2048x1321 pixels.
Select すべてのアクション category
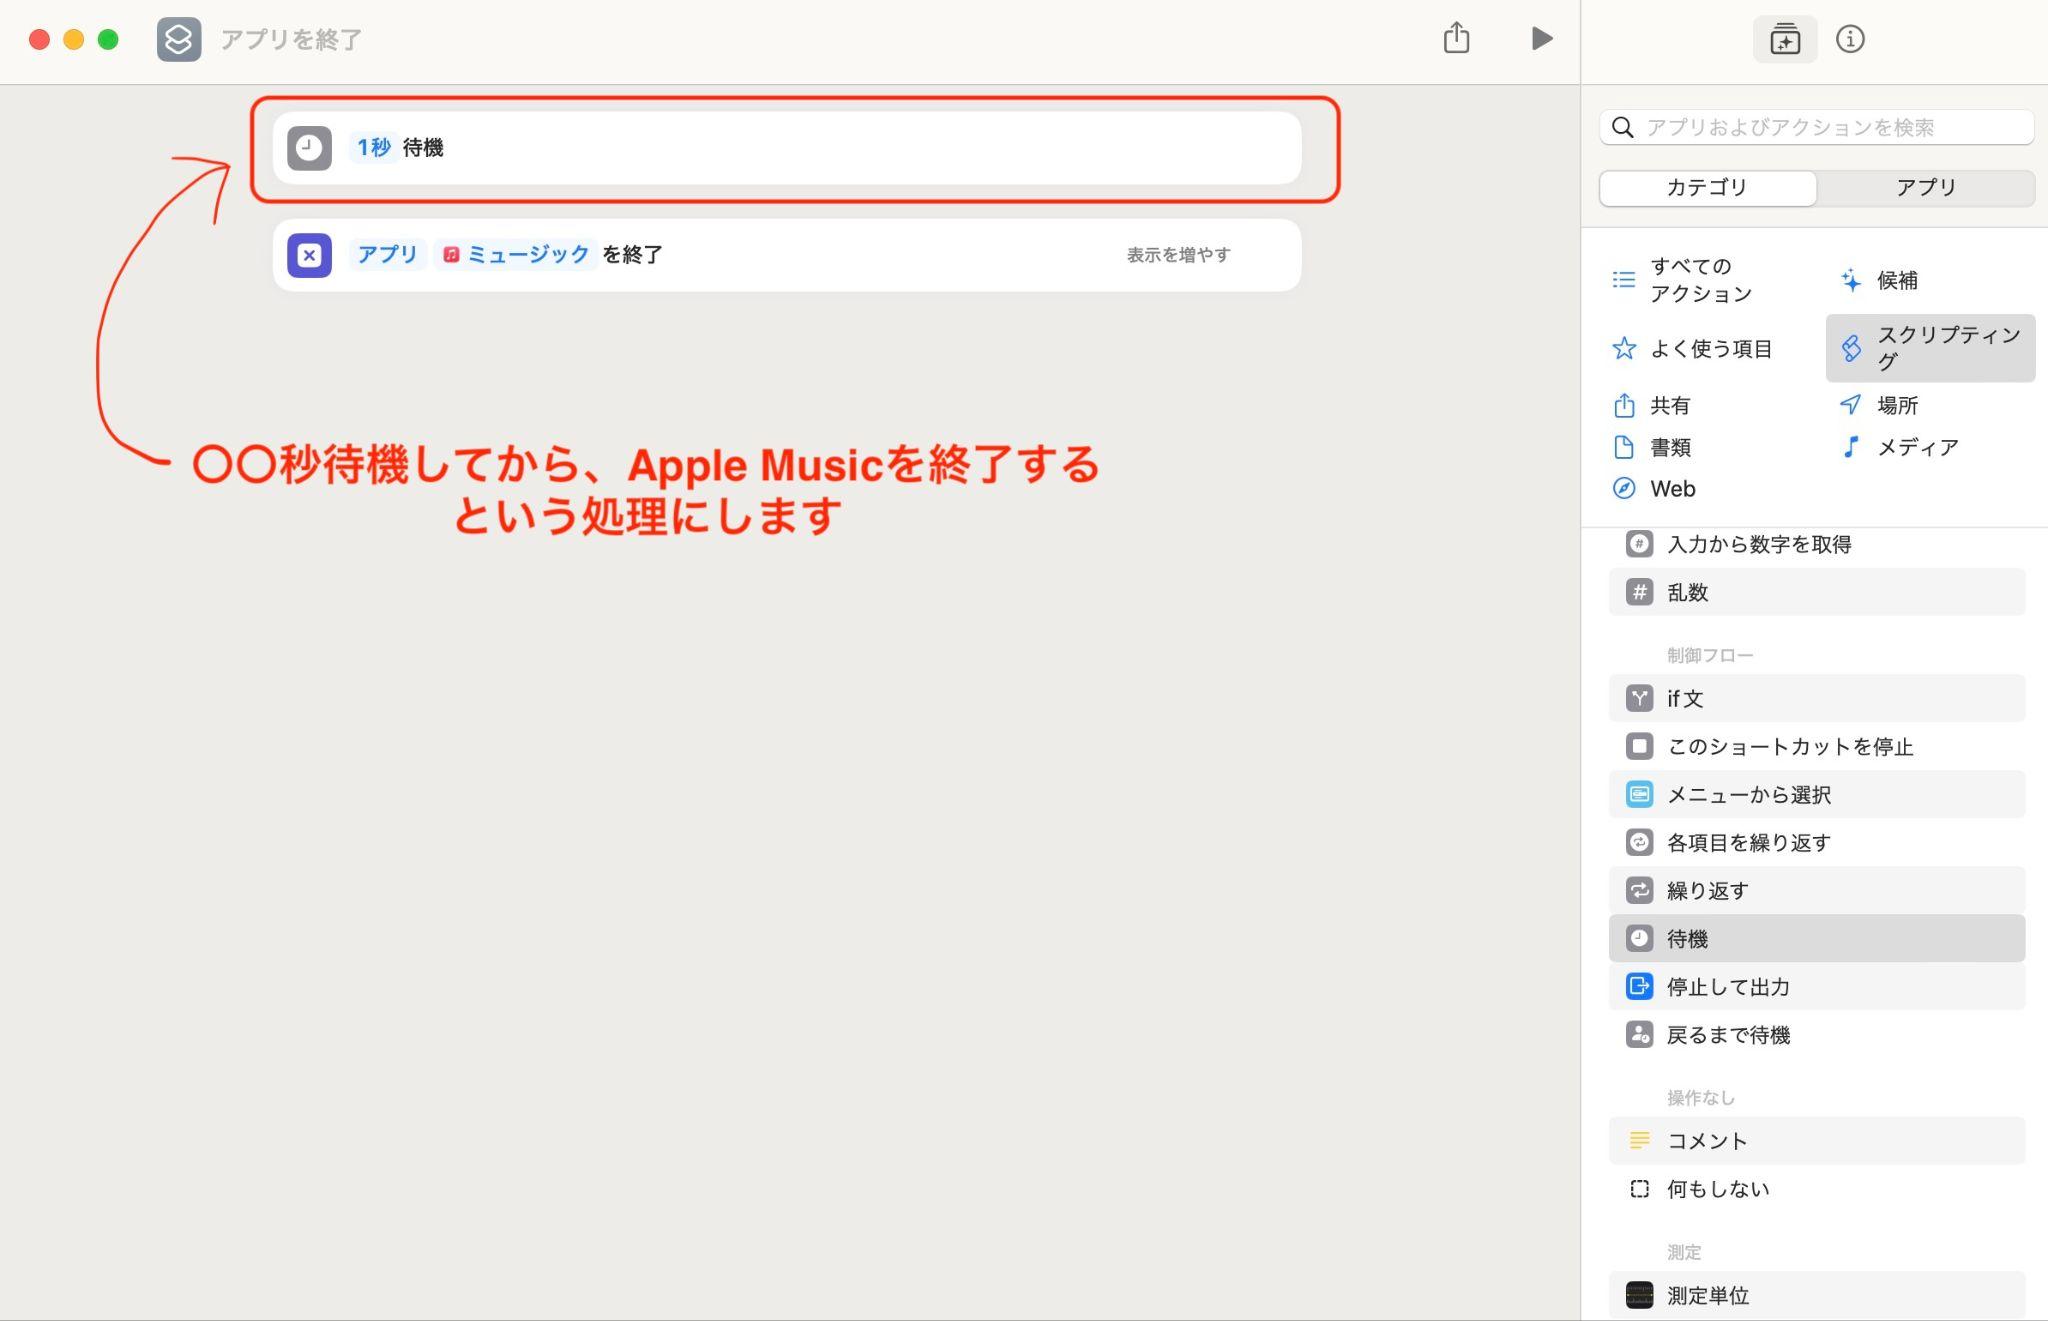1703,280
